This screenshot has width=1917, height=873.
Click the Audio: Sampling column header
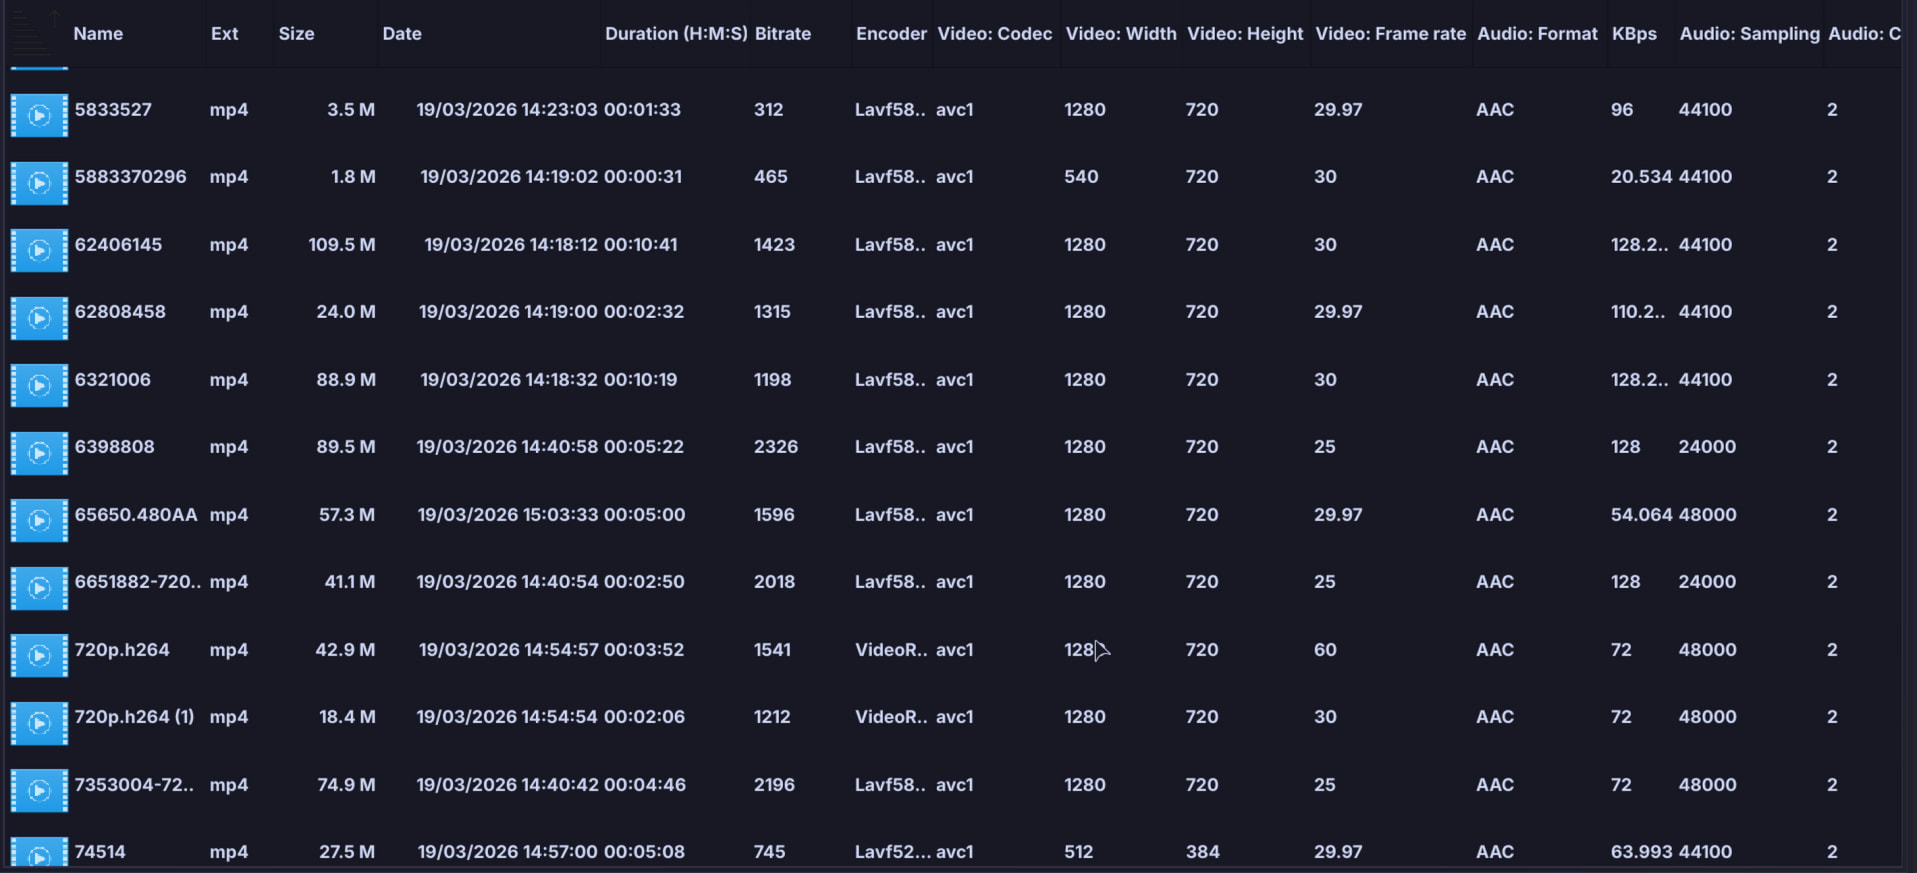[1749, 33]
